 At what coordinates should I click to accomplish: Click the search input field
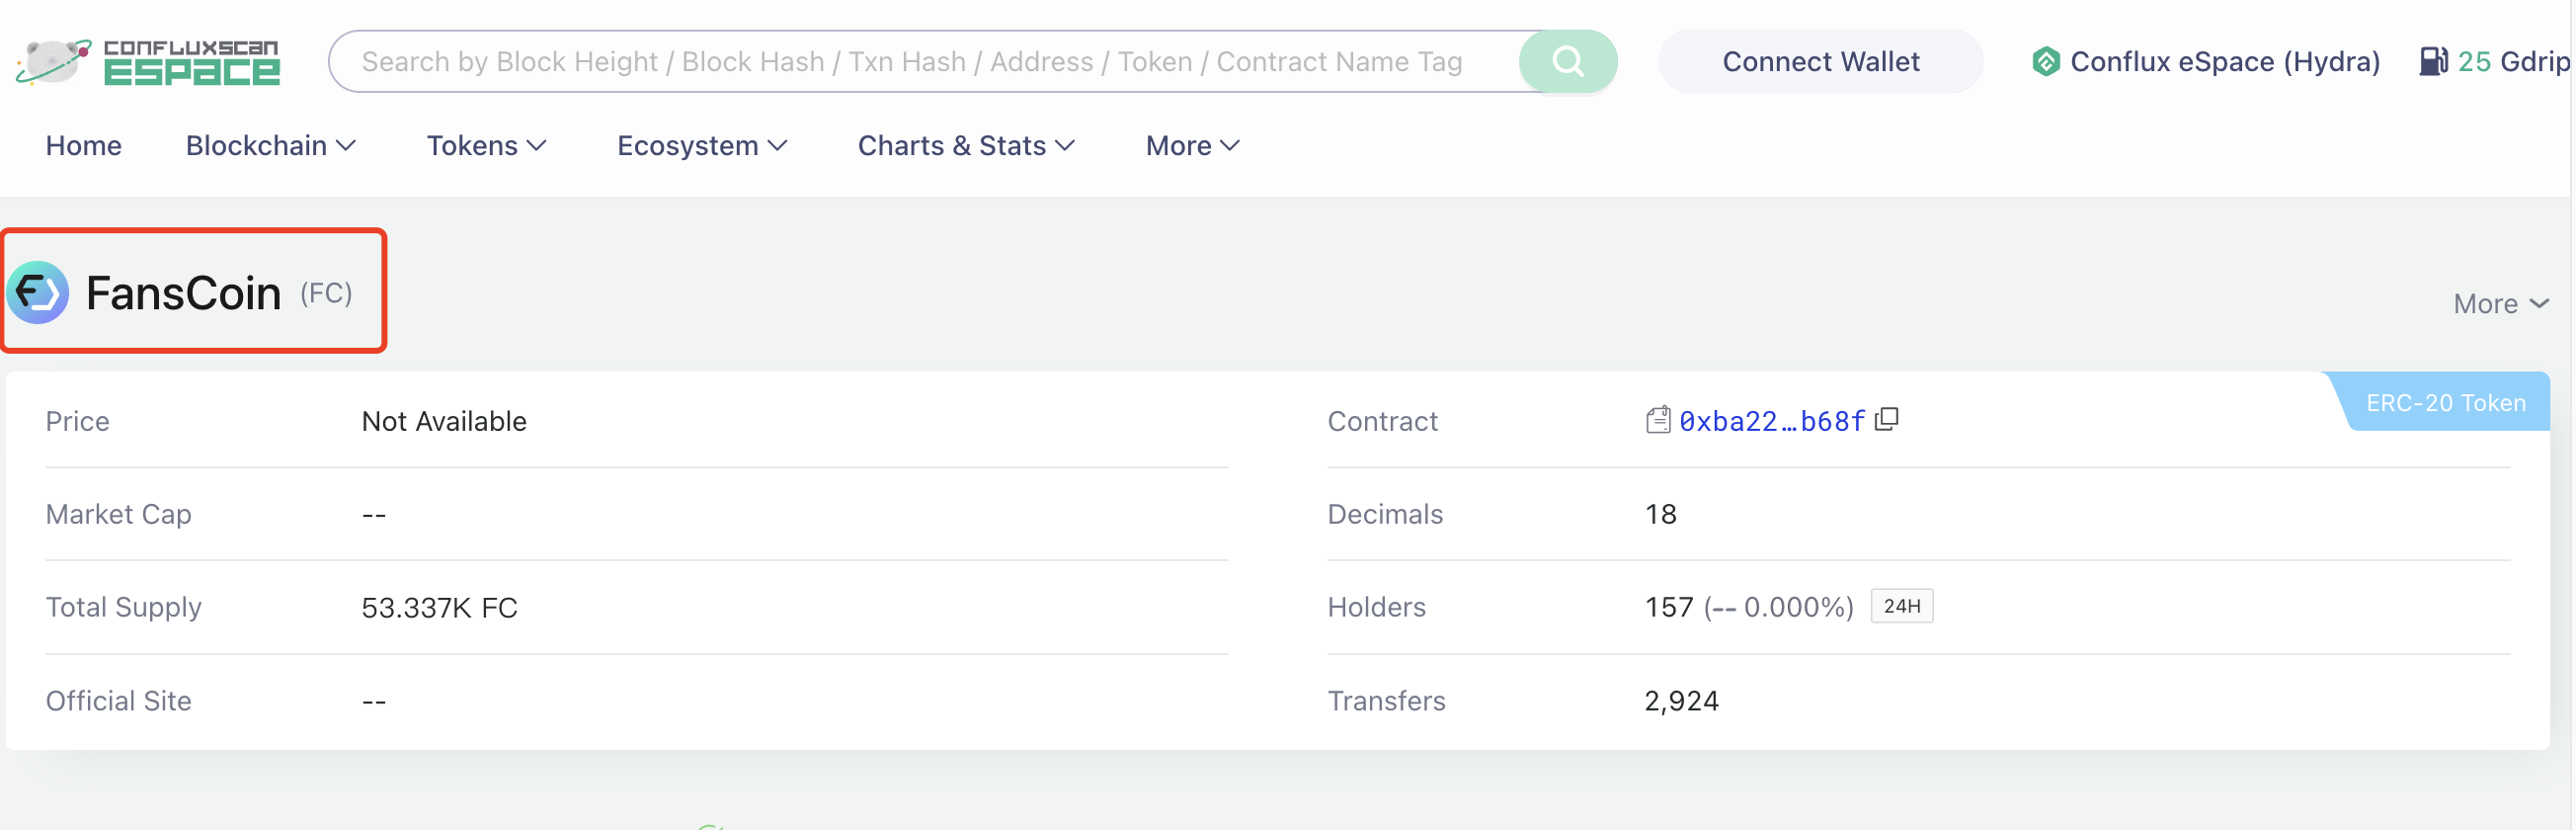(920, 62)
